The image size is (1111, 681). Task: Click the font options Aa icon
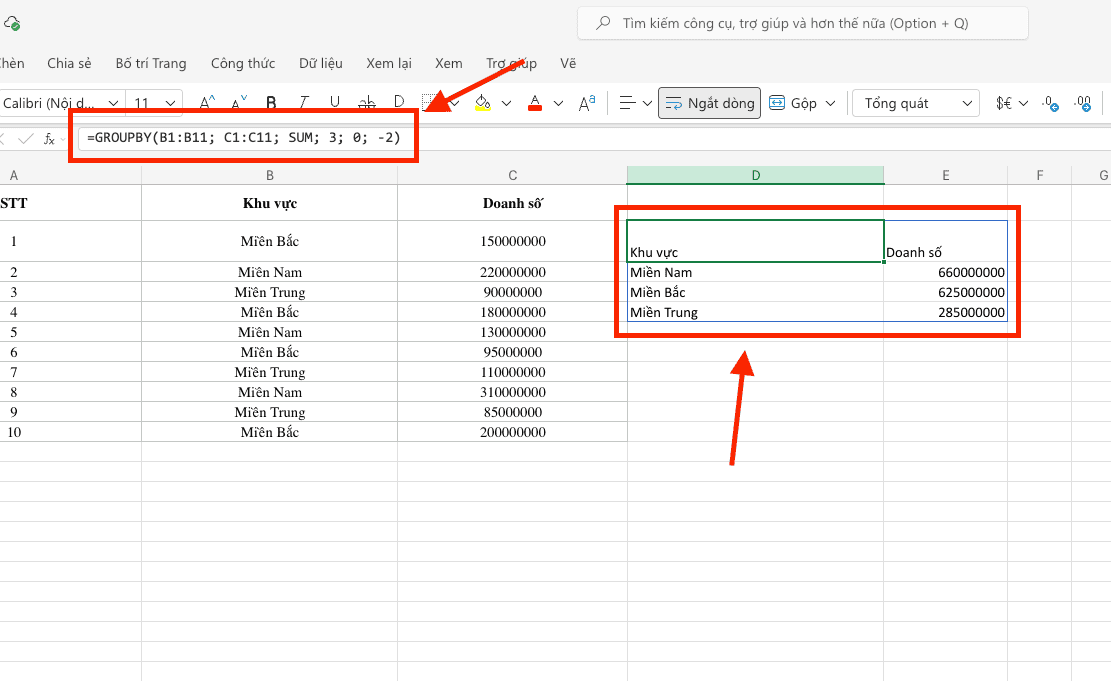tap(587, 103)
